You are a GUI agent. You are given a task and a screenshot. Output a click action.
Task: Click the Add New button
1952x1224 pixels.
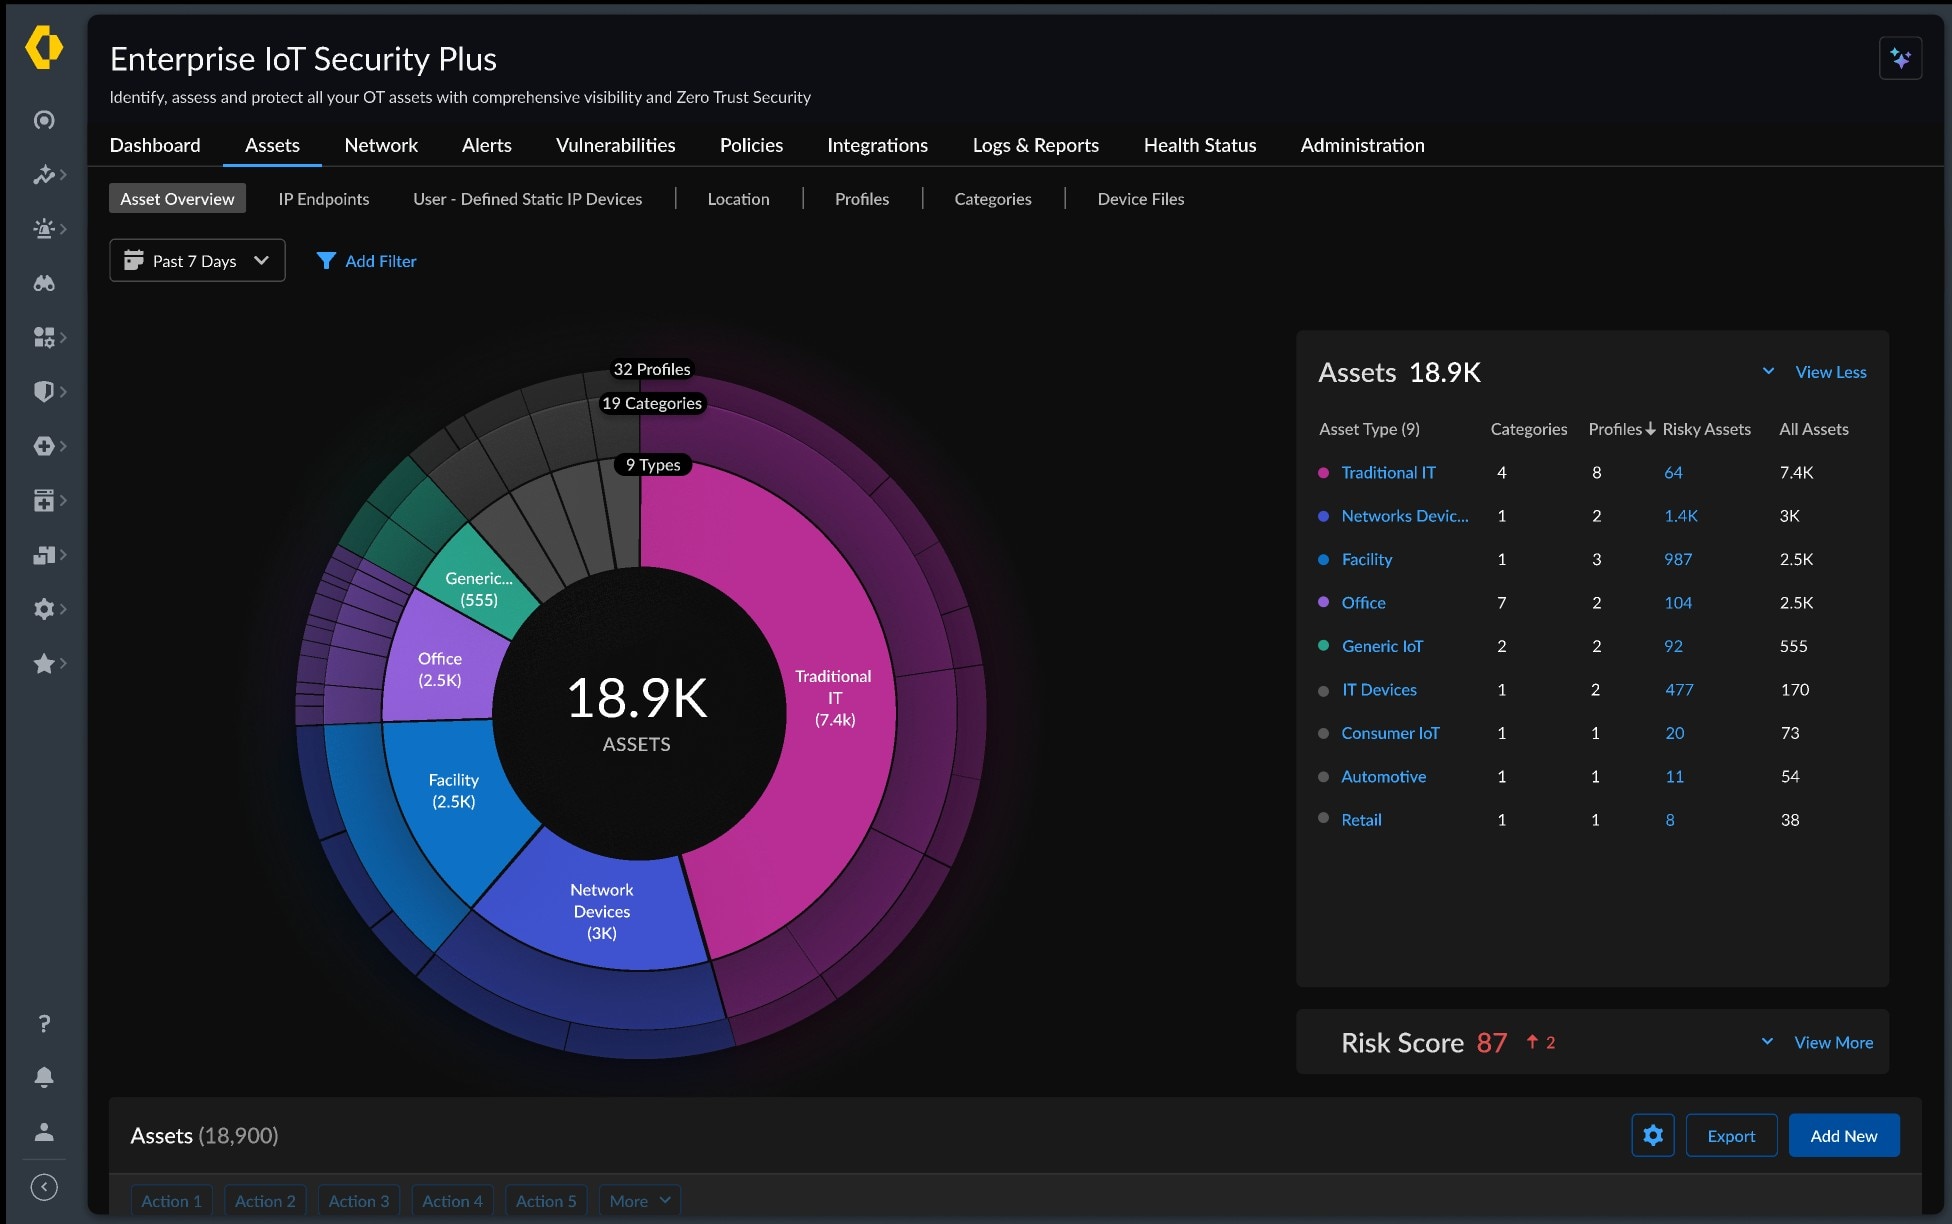point(1843,1135)
